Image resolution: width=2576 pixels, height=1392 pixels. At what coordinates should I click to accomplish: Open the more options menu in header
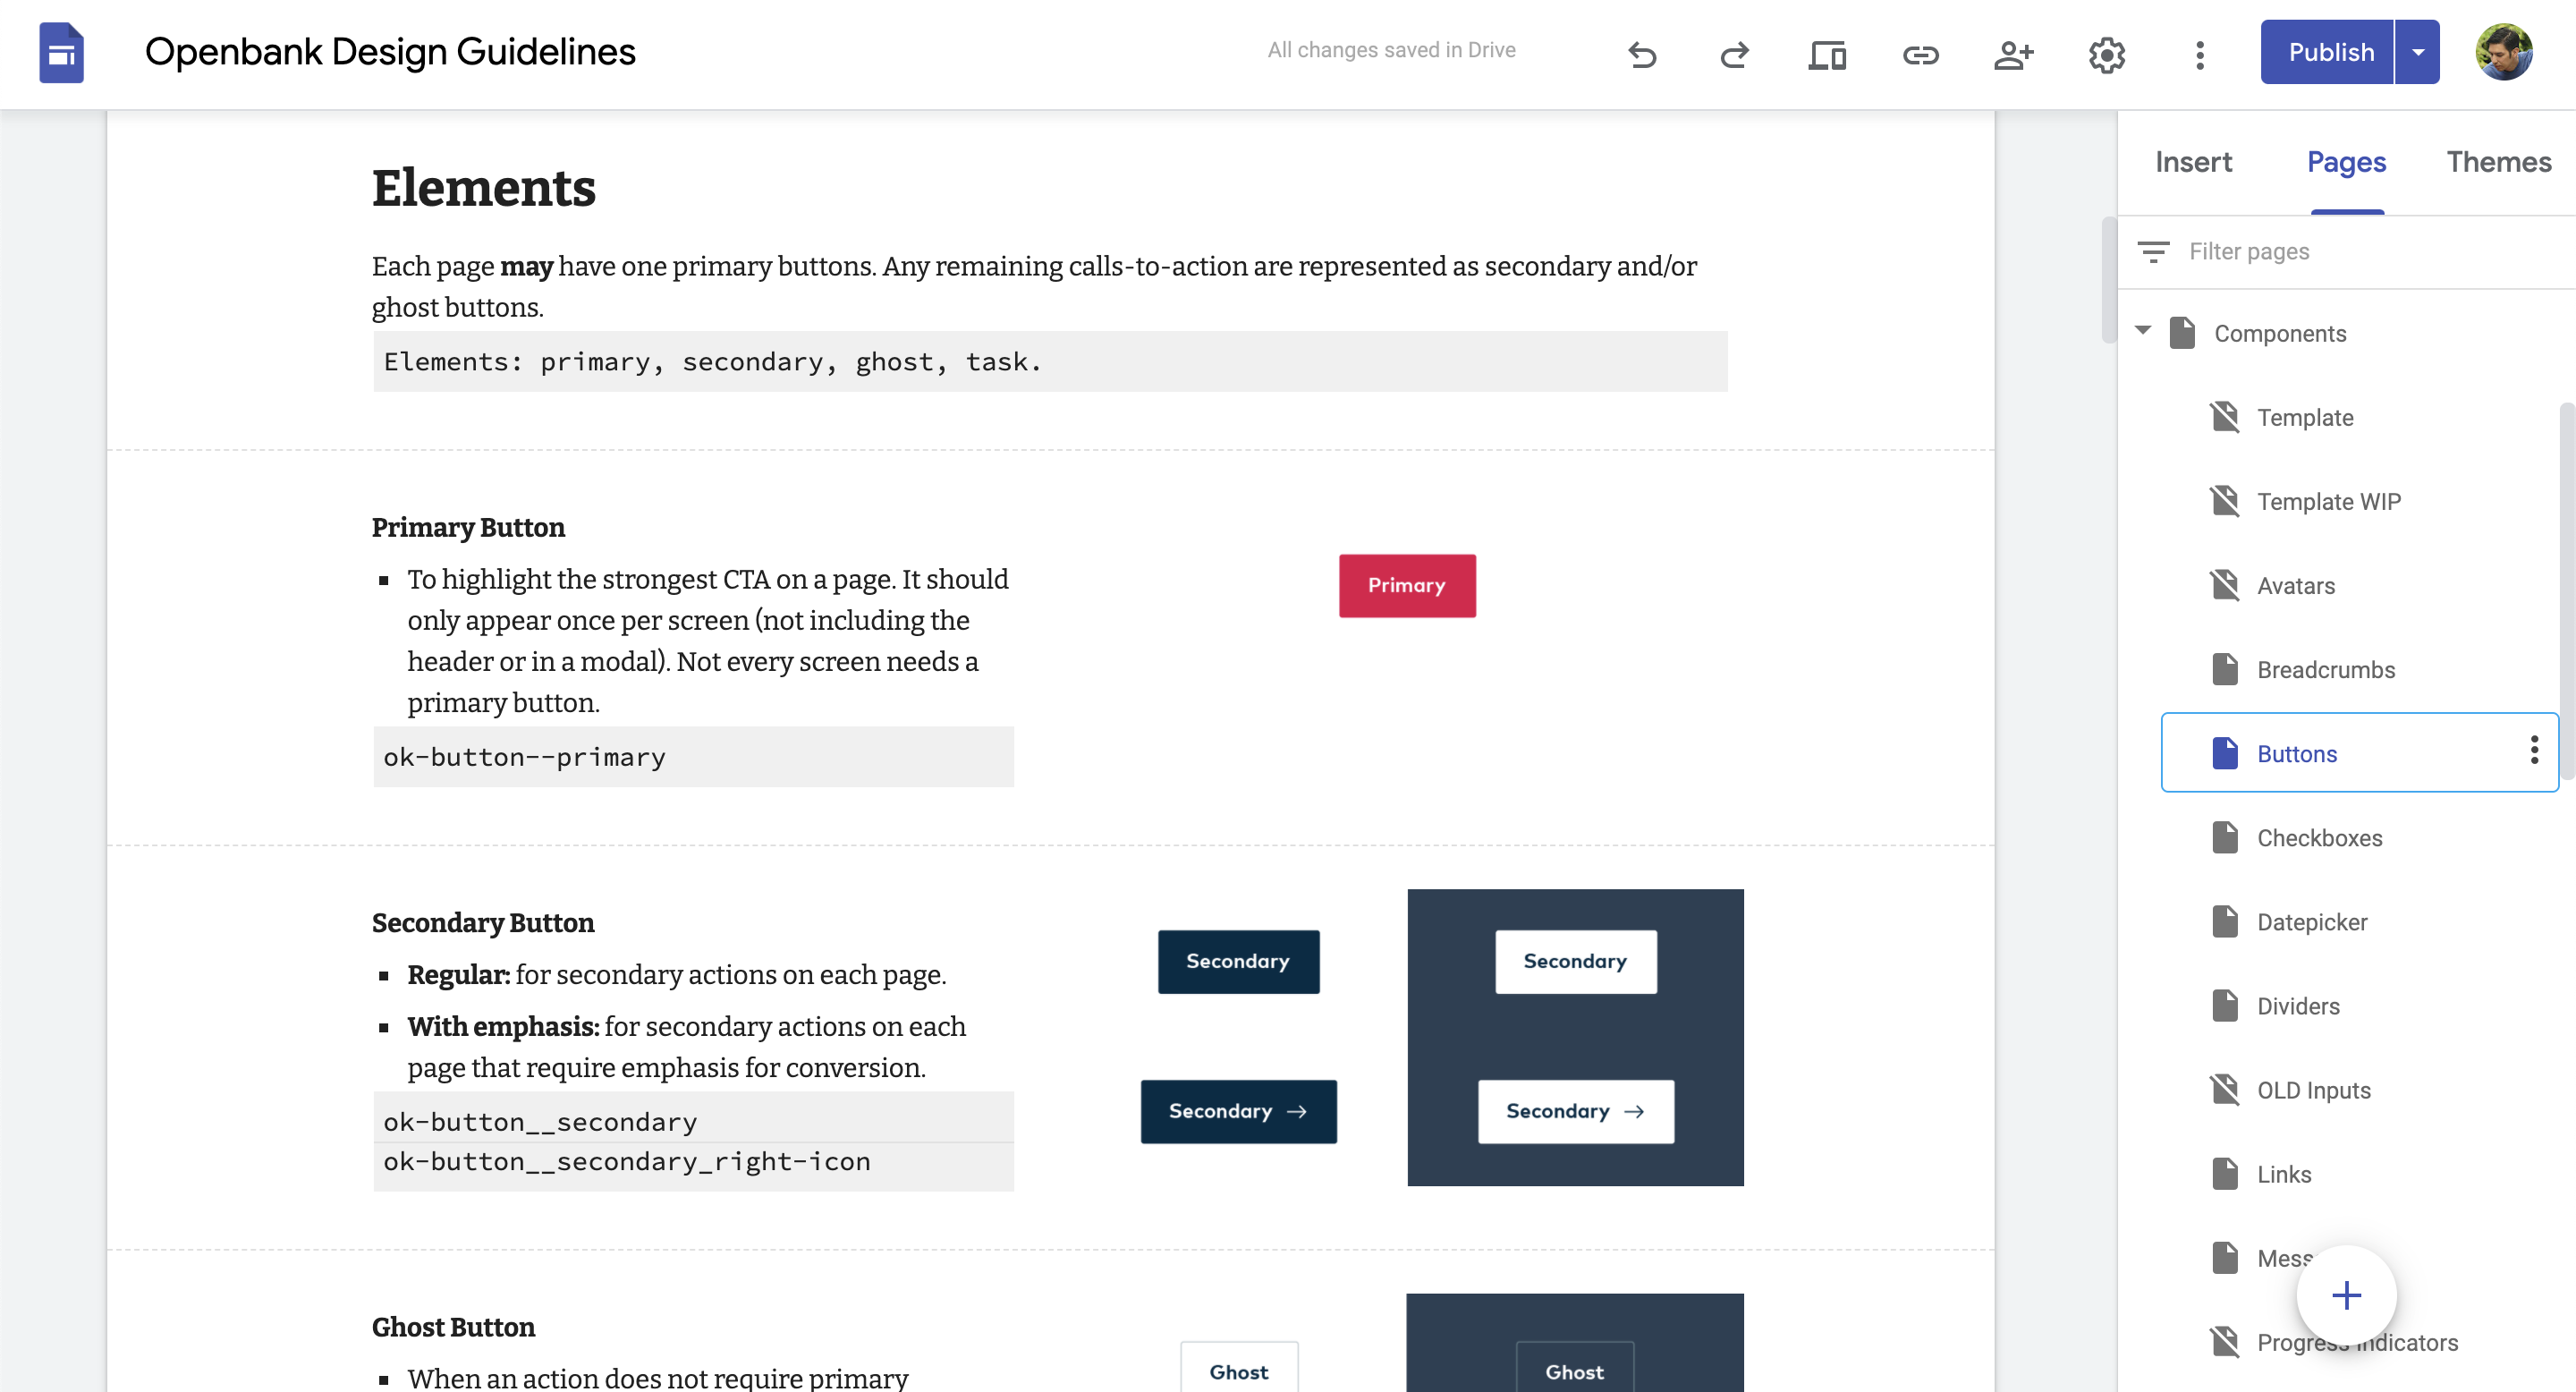tap(2200, 54)
